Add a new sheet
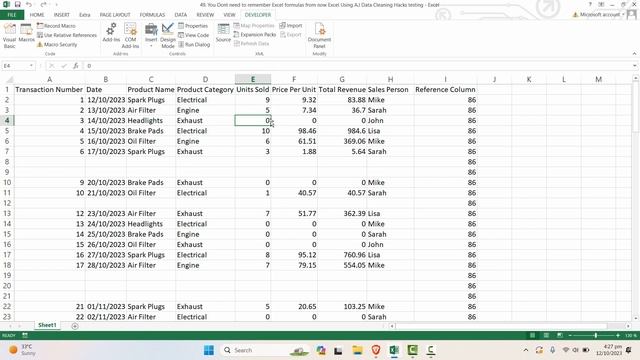The height and width of the screenshot is (360, 640). click(x=75, y=326)
